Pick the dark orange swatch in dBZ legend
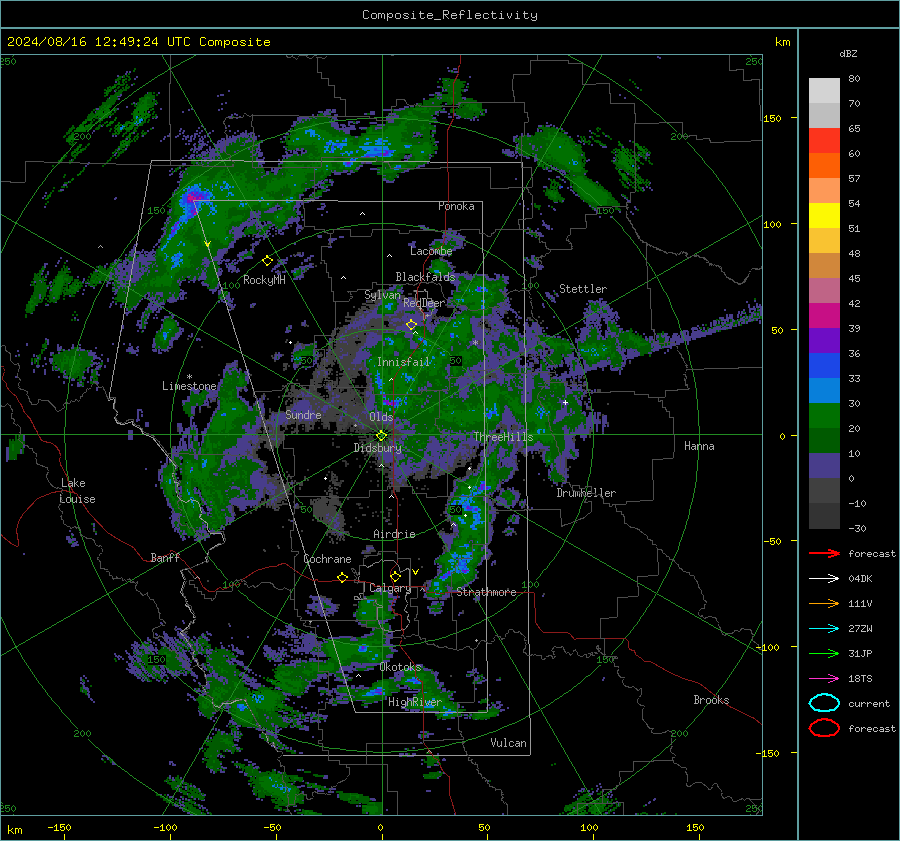This screenshot has width=900, height=841. point(824,165)
